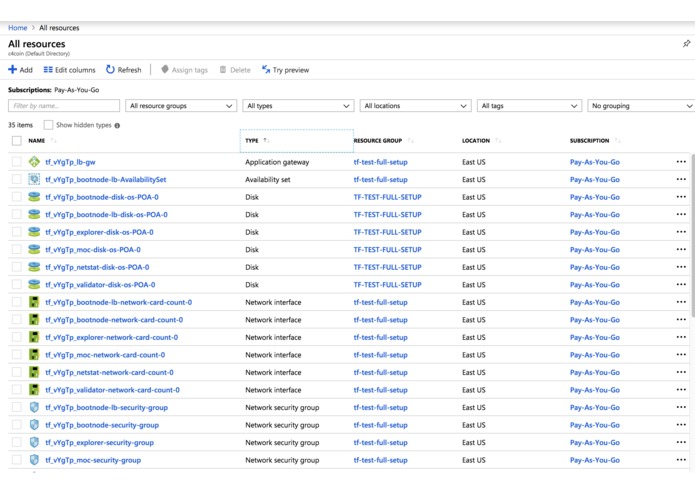
Task: Click in the Filter by name field
Action: 64,106
